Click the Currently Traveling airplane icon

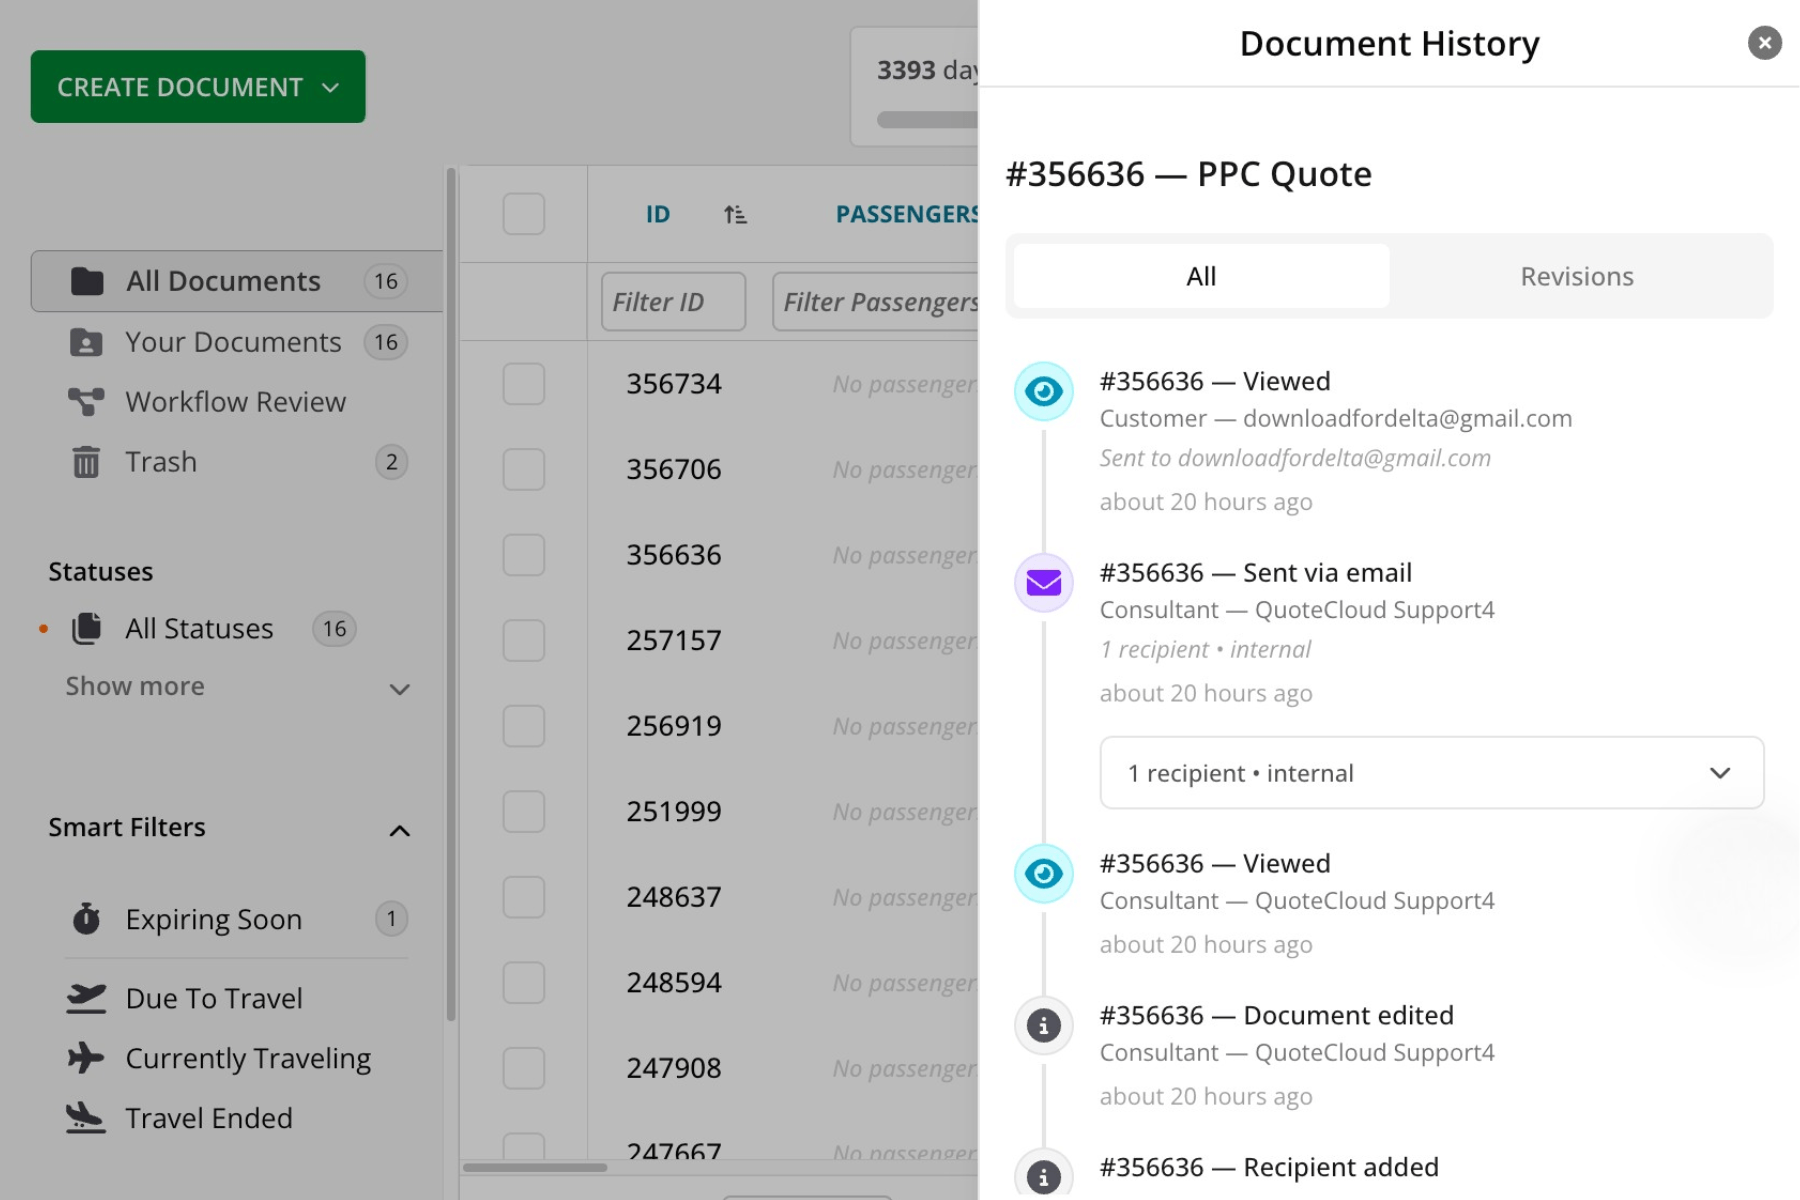(86, 1058)
